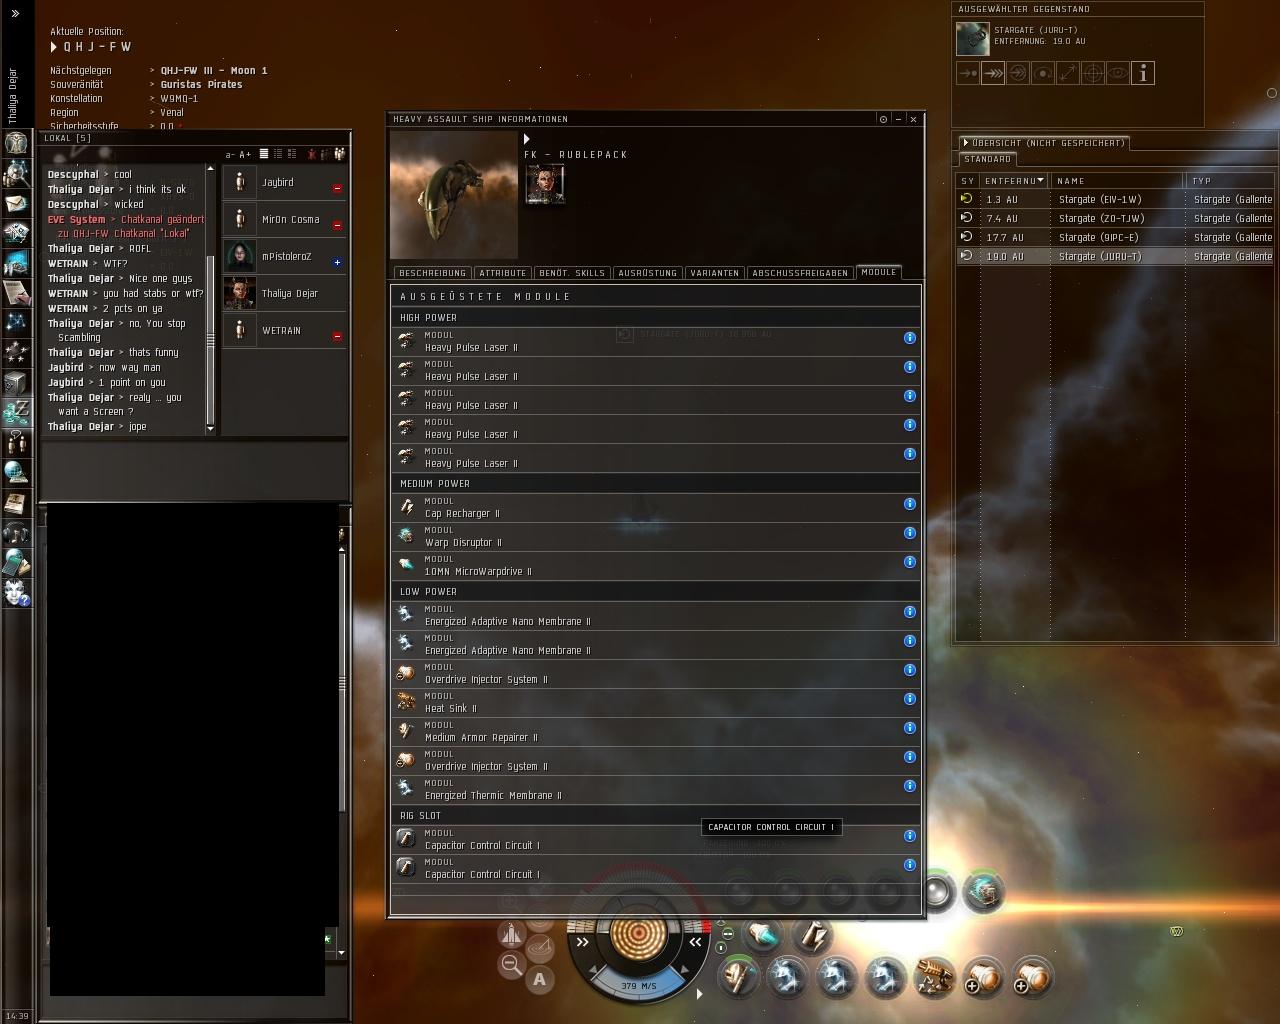
Task: Click the approach icon for selected Stargate
Action: (968, 73)
